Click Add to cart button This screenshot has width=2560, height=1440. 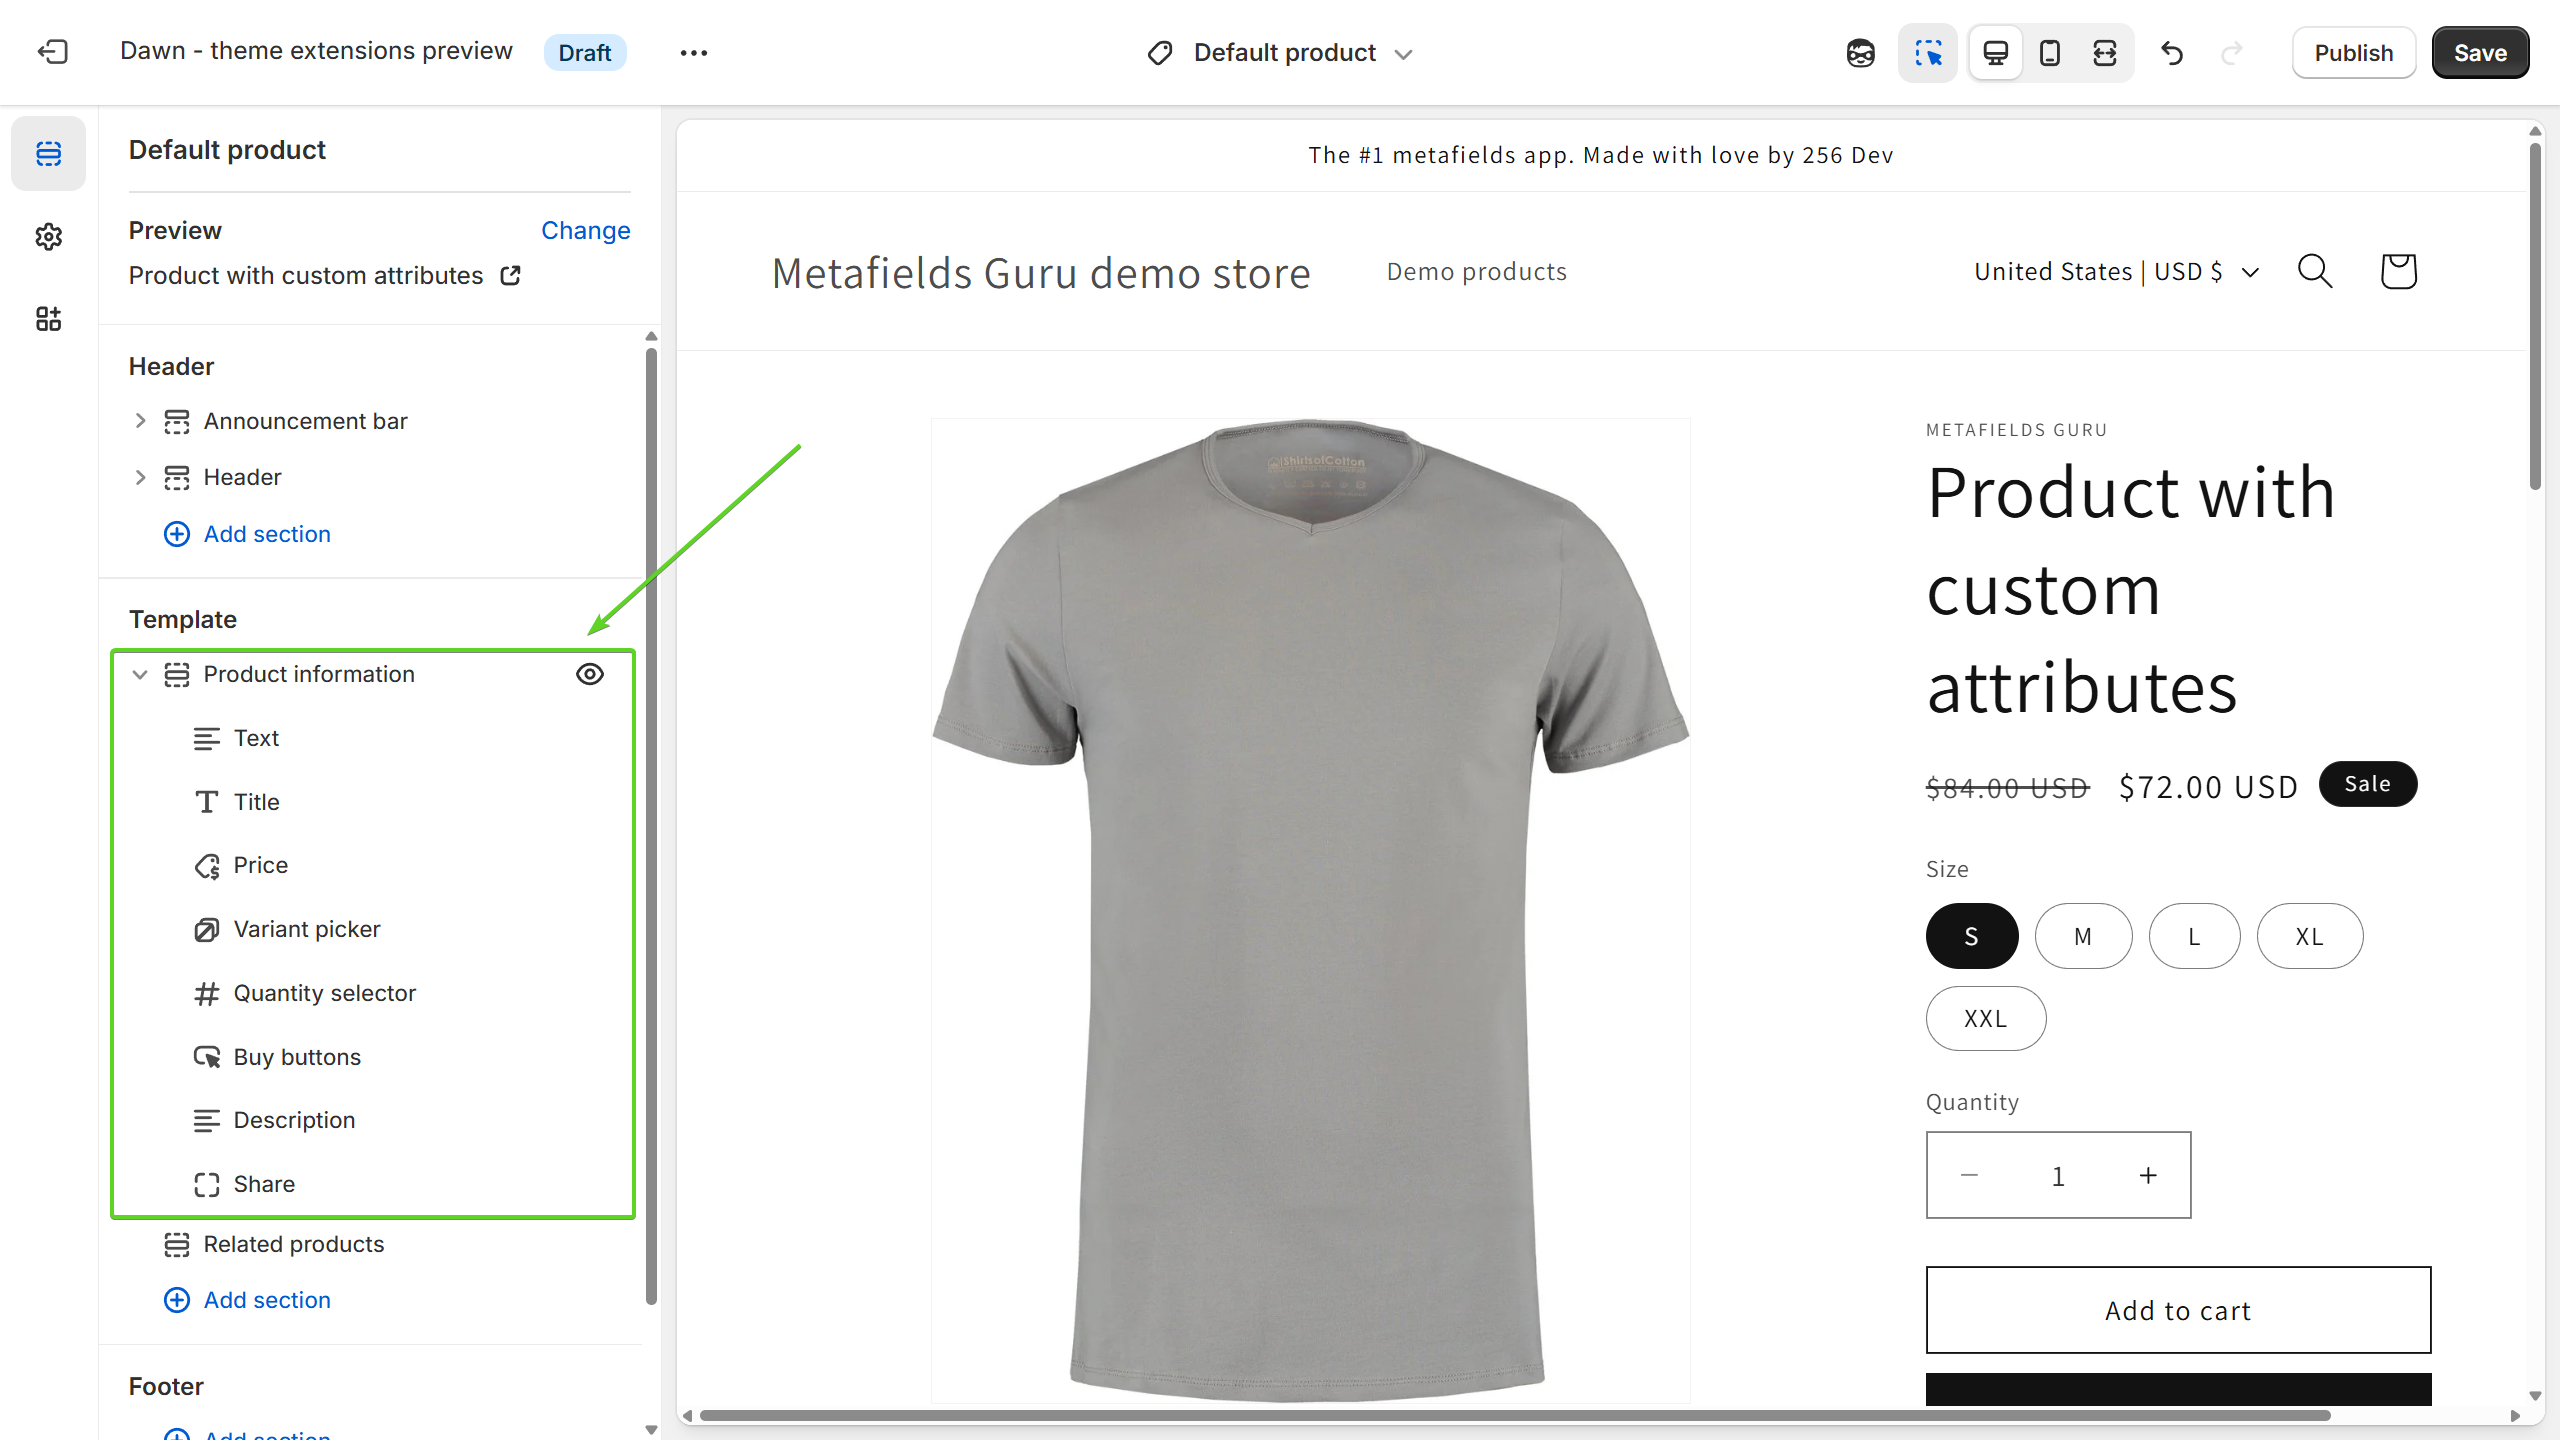[x=2177, y=1310]
